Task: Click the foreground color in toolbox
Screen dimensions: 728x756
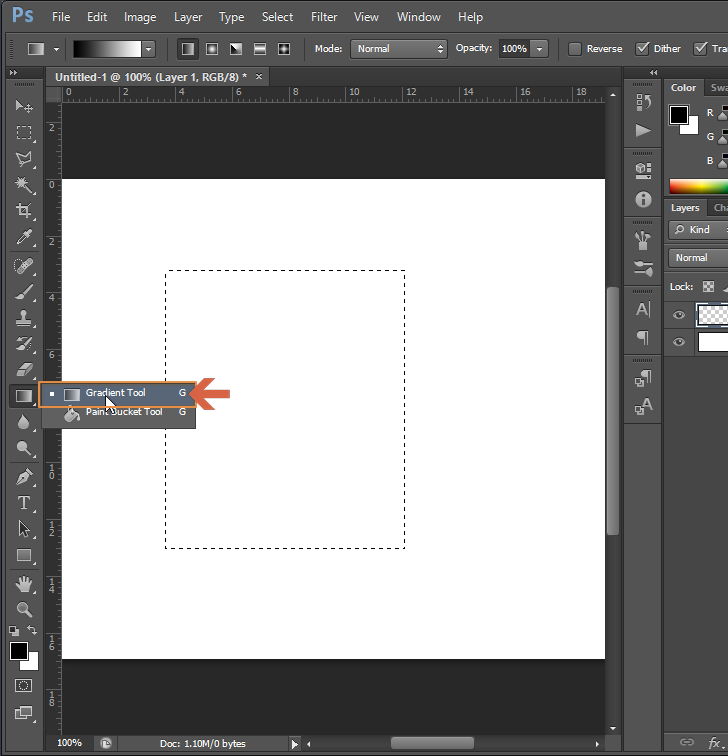Action: click(19, 651)
